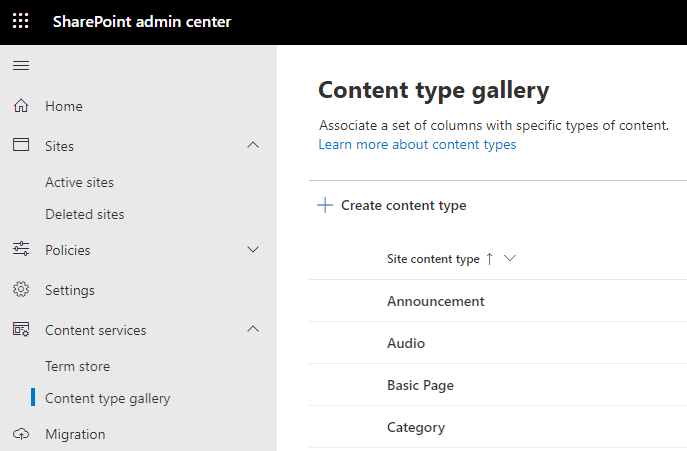Image resolution: width=687 pixels, height=451 pixels.
Task: Go to Term store
Action: 77,366
